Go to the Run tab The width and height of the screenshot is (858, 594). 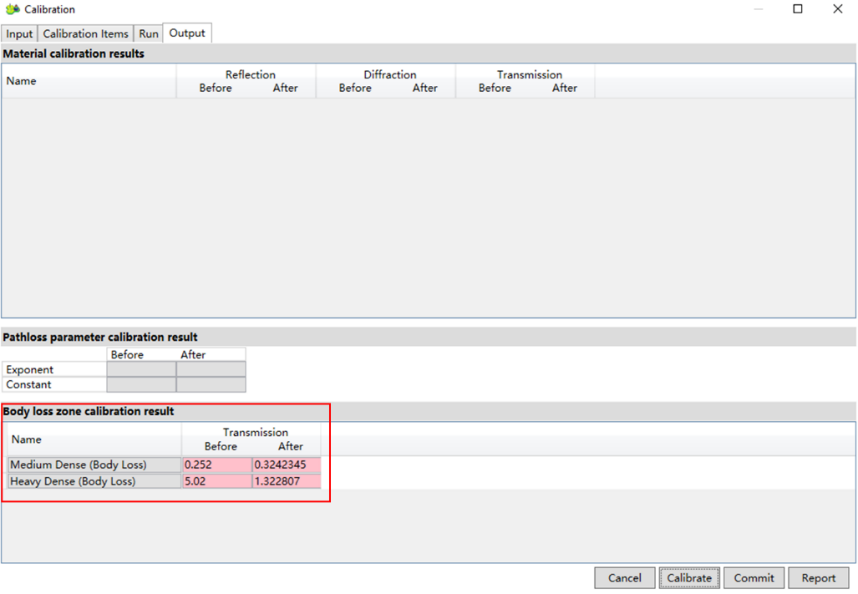(x=148, y=34)
